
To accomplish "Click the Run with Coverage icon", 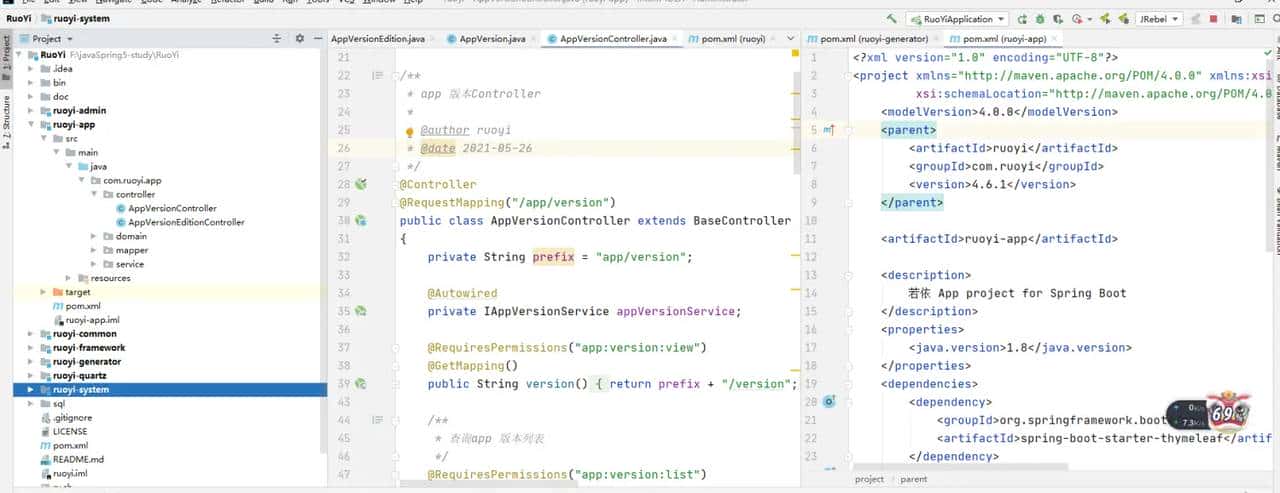I will tap(1059, 19).
